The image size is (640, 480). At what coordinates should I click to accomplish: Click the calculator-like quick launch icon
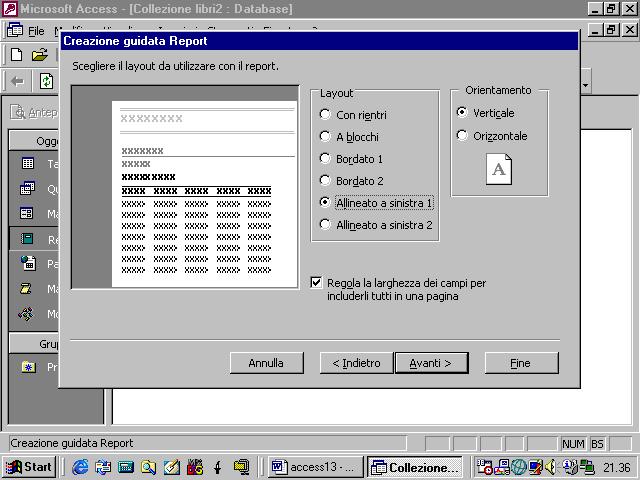(x=126, y=467)
